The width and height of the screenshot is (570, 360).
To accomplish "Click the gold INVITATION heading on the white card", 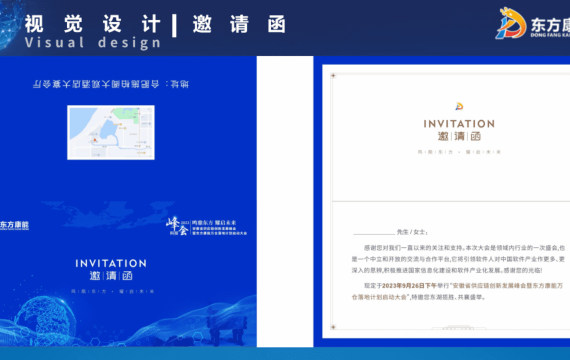I will tap(459, 124).
